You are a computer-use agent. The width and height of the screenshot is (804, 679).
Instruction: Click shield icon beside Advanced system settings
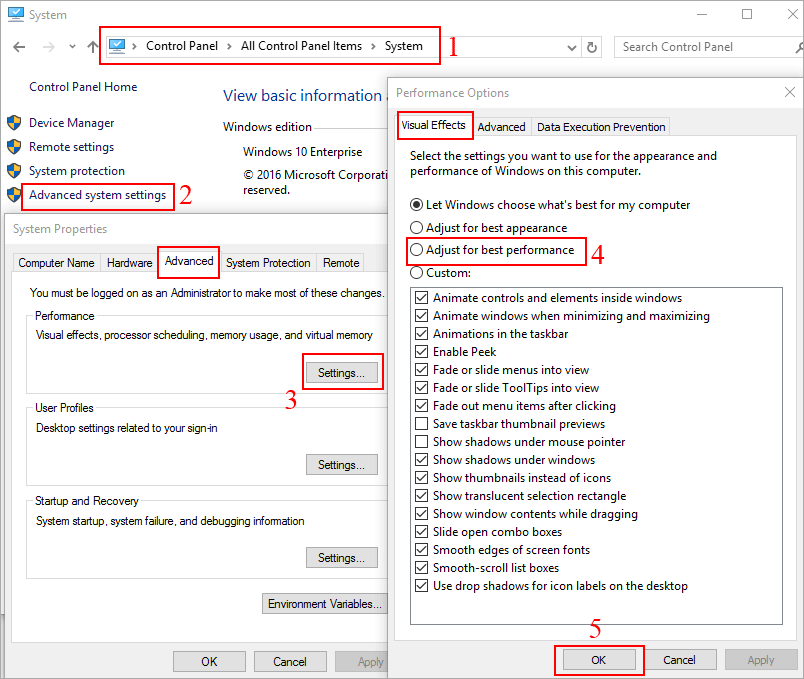[14, 195]
